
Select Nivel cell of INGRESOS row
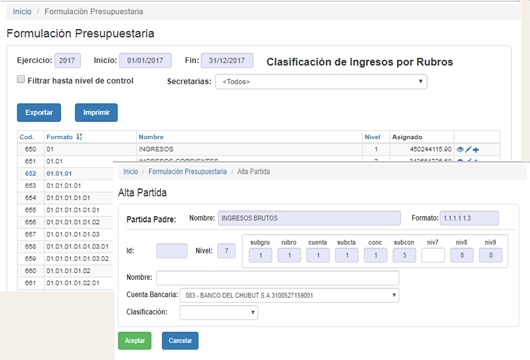coord(376,149)
